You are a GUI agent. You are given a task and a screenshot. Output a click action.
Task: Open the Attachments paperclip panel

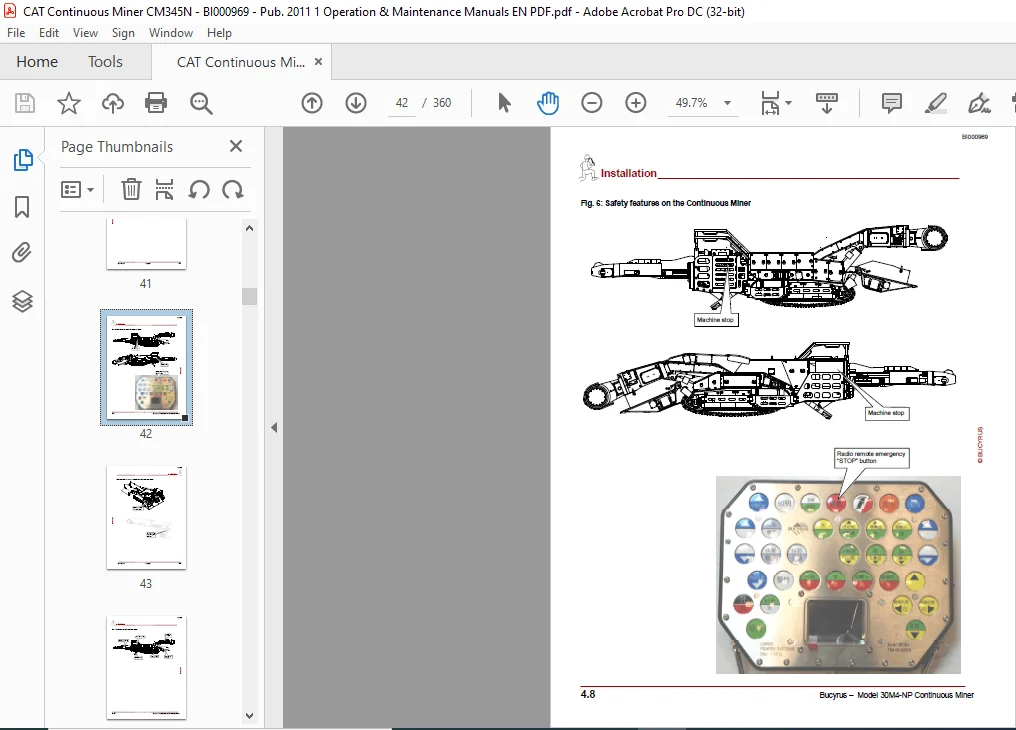(x=22, y=253)
